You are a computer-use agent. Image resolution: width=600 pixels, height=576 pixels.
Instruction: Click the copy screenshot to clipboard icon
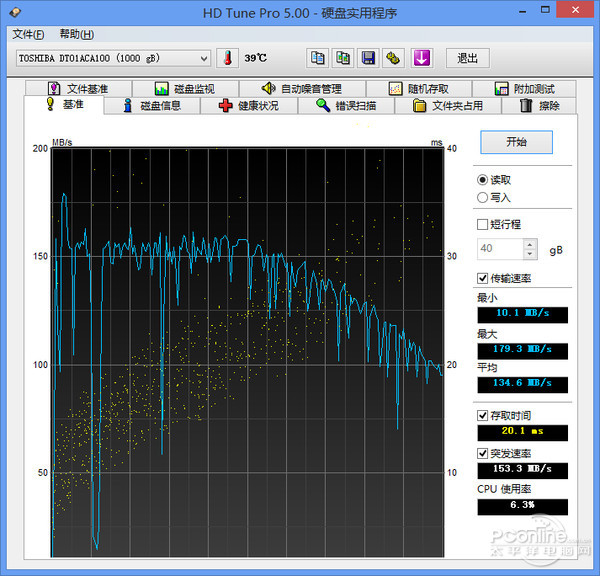click(x=343, y=58)
